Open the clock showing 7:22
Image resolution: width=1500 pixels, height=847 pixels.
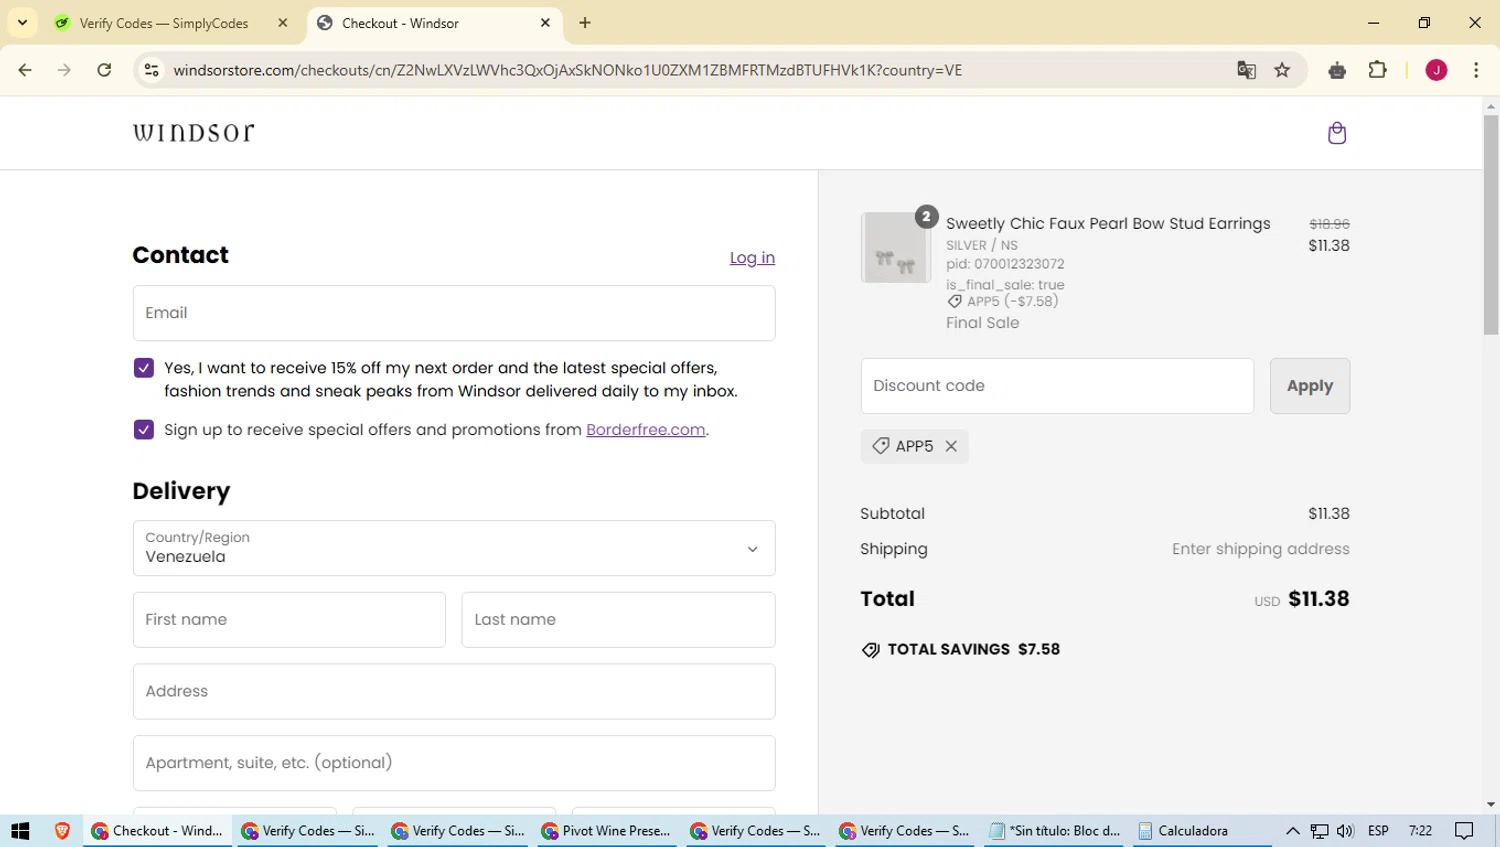tap(1420, 831)
